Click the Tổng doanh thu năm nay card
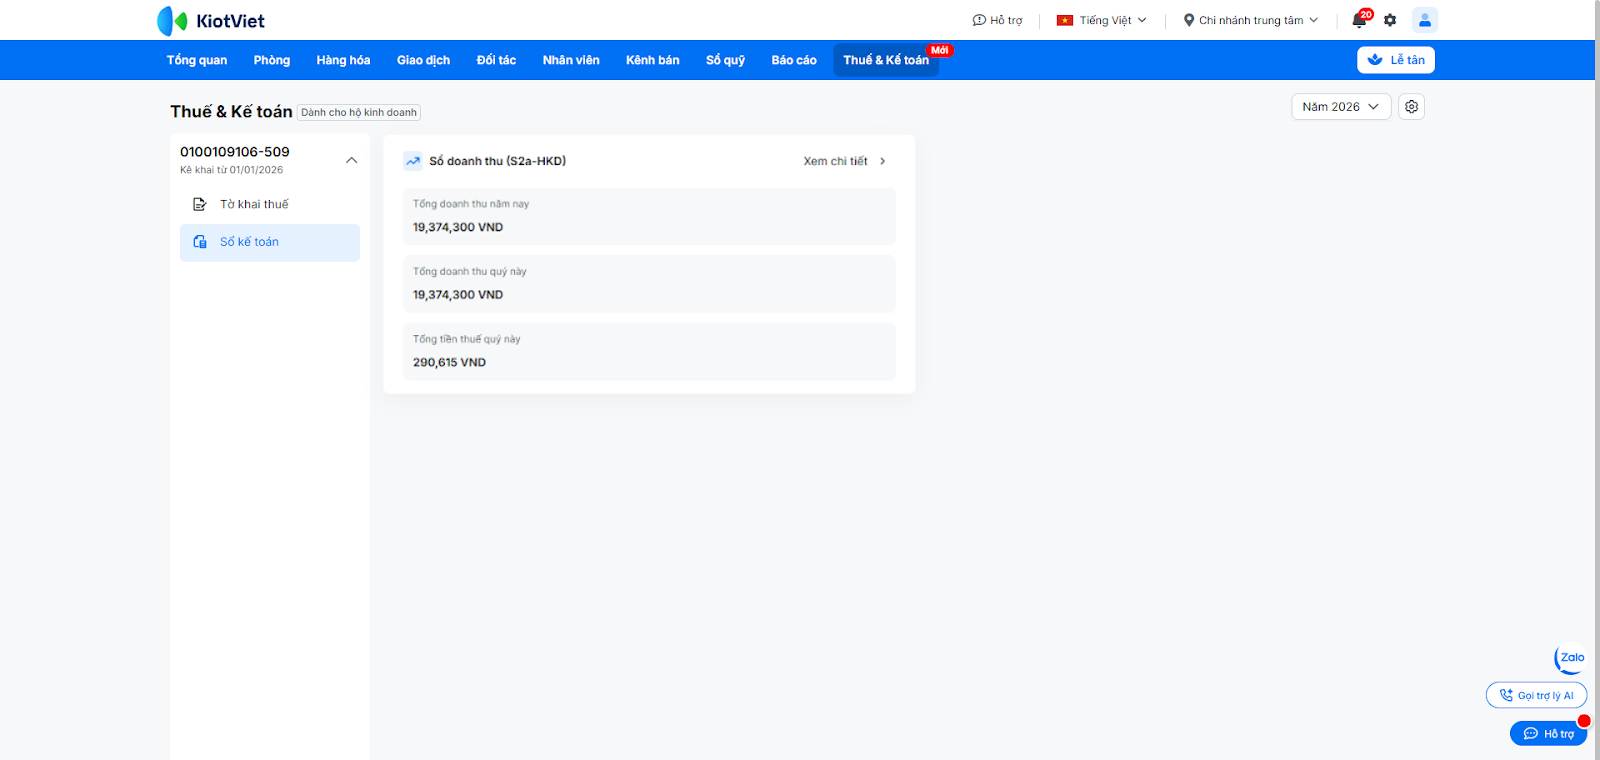Viewport: 1600px width, 760px height. [649, 216]
